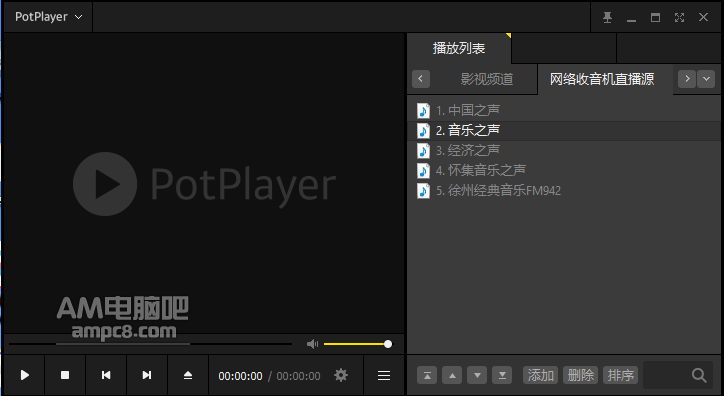The height and width of the screenshot is (396, 724).
Task: Open the 影视频道 playlist tab
Action: click(487, 79)
